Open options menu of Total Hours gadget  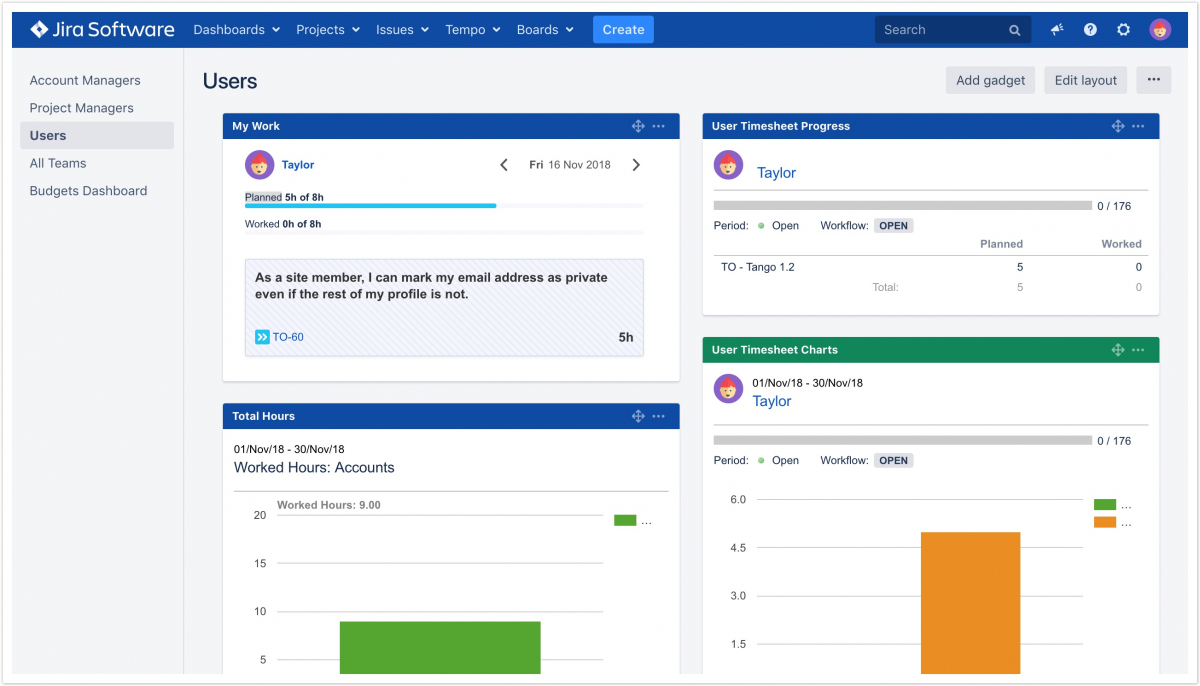tap(659, 416)
